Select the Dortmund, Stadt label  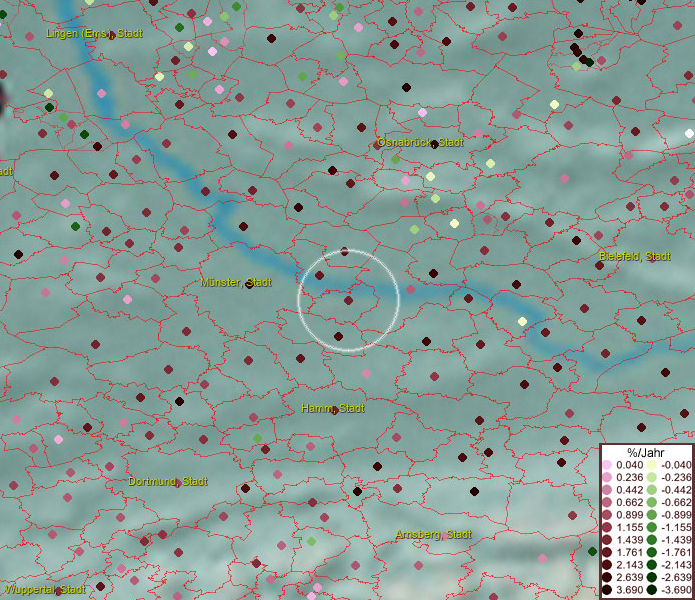[168, 481]
